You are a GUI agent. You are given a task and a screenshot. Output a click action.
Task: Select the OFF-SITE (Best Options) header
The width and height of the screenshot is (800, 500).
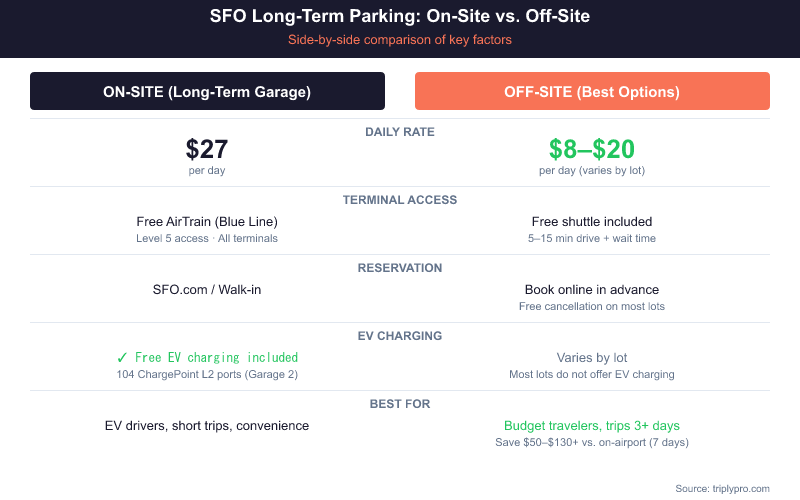pos(592,91)
